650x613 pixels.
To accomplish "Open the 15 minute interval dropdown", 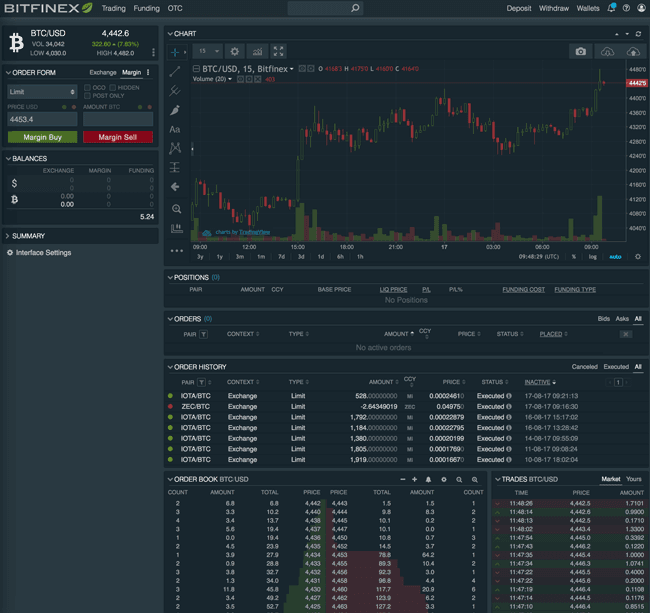I will coord(208,51).
